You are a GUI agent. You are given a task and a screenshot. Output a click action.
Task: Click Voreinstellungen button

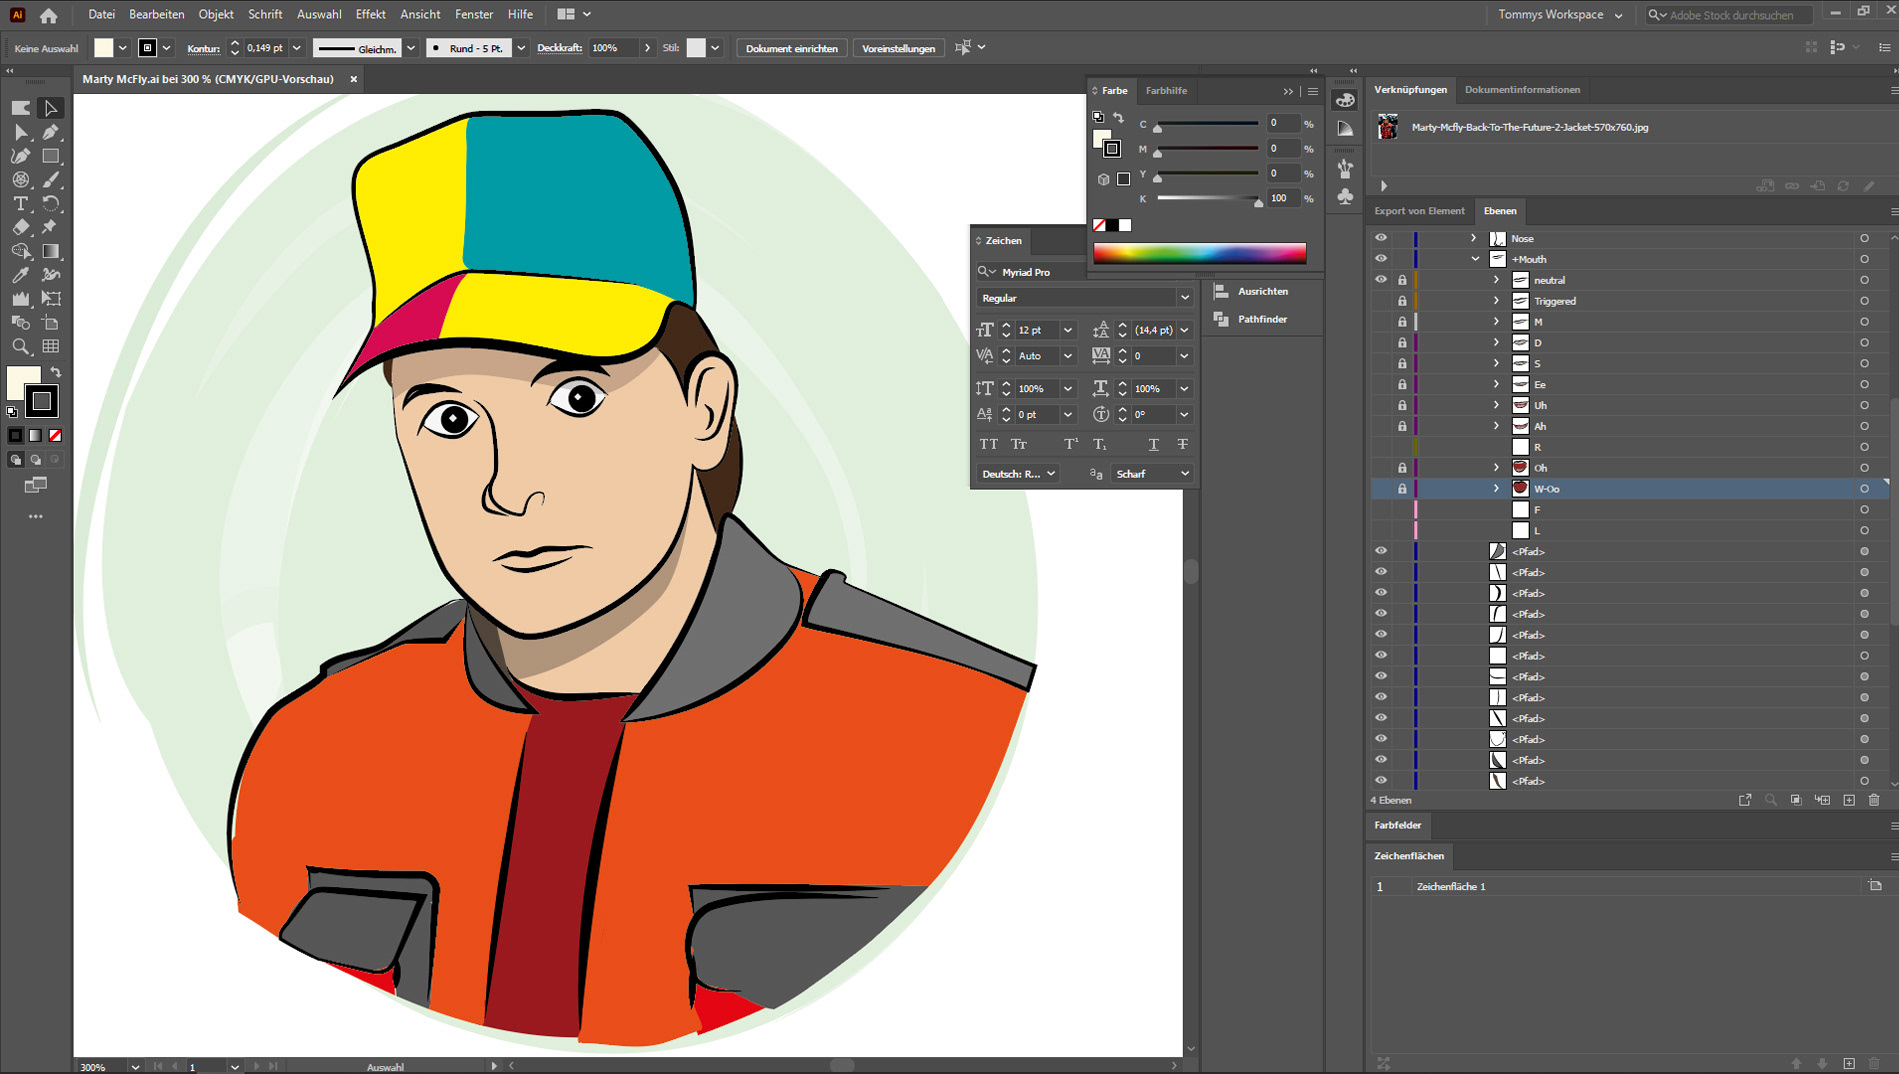[x=898, y=48]
